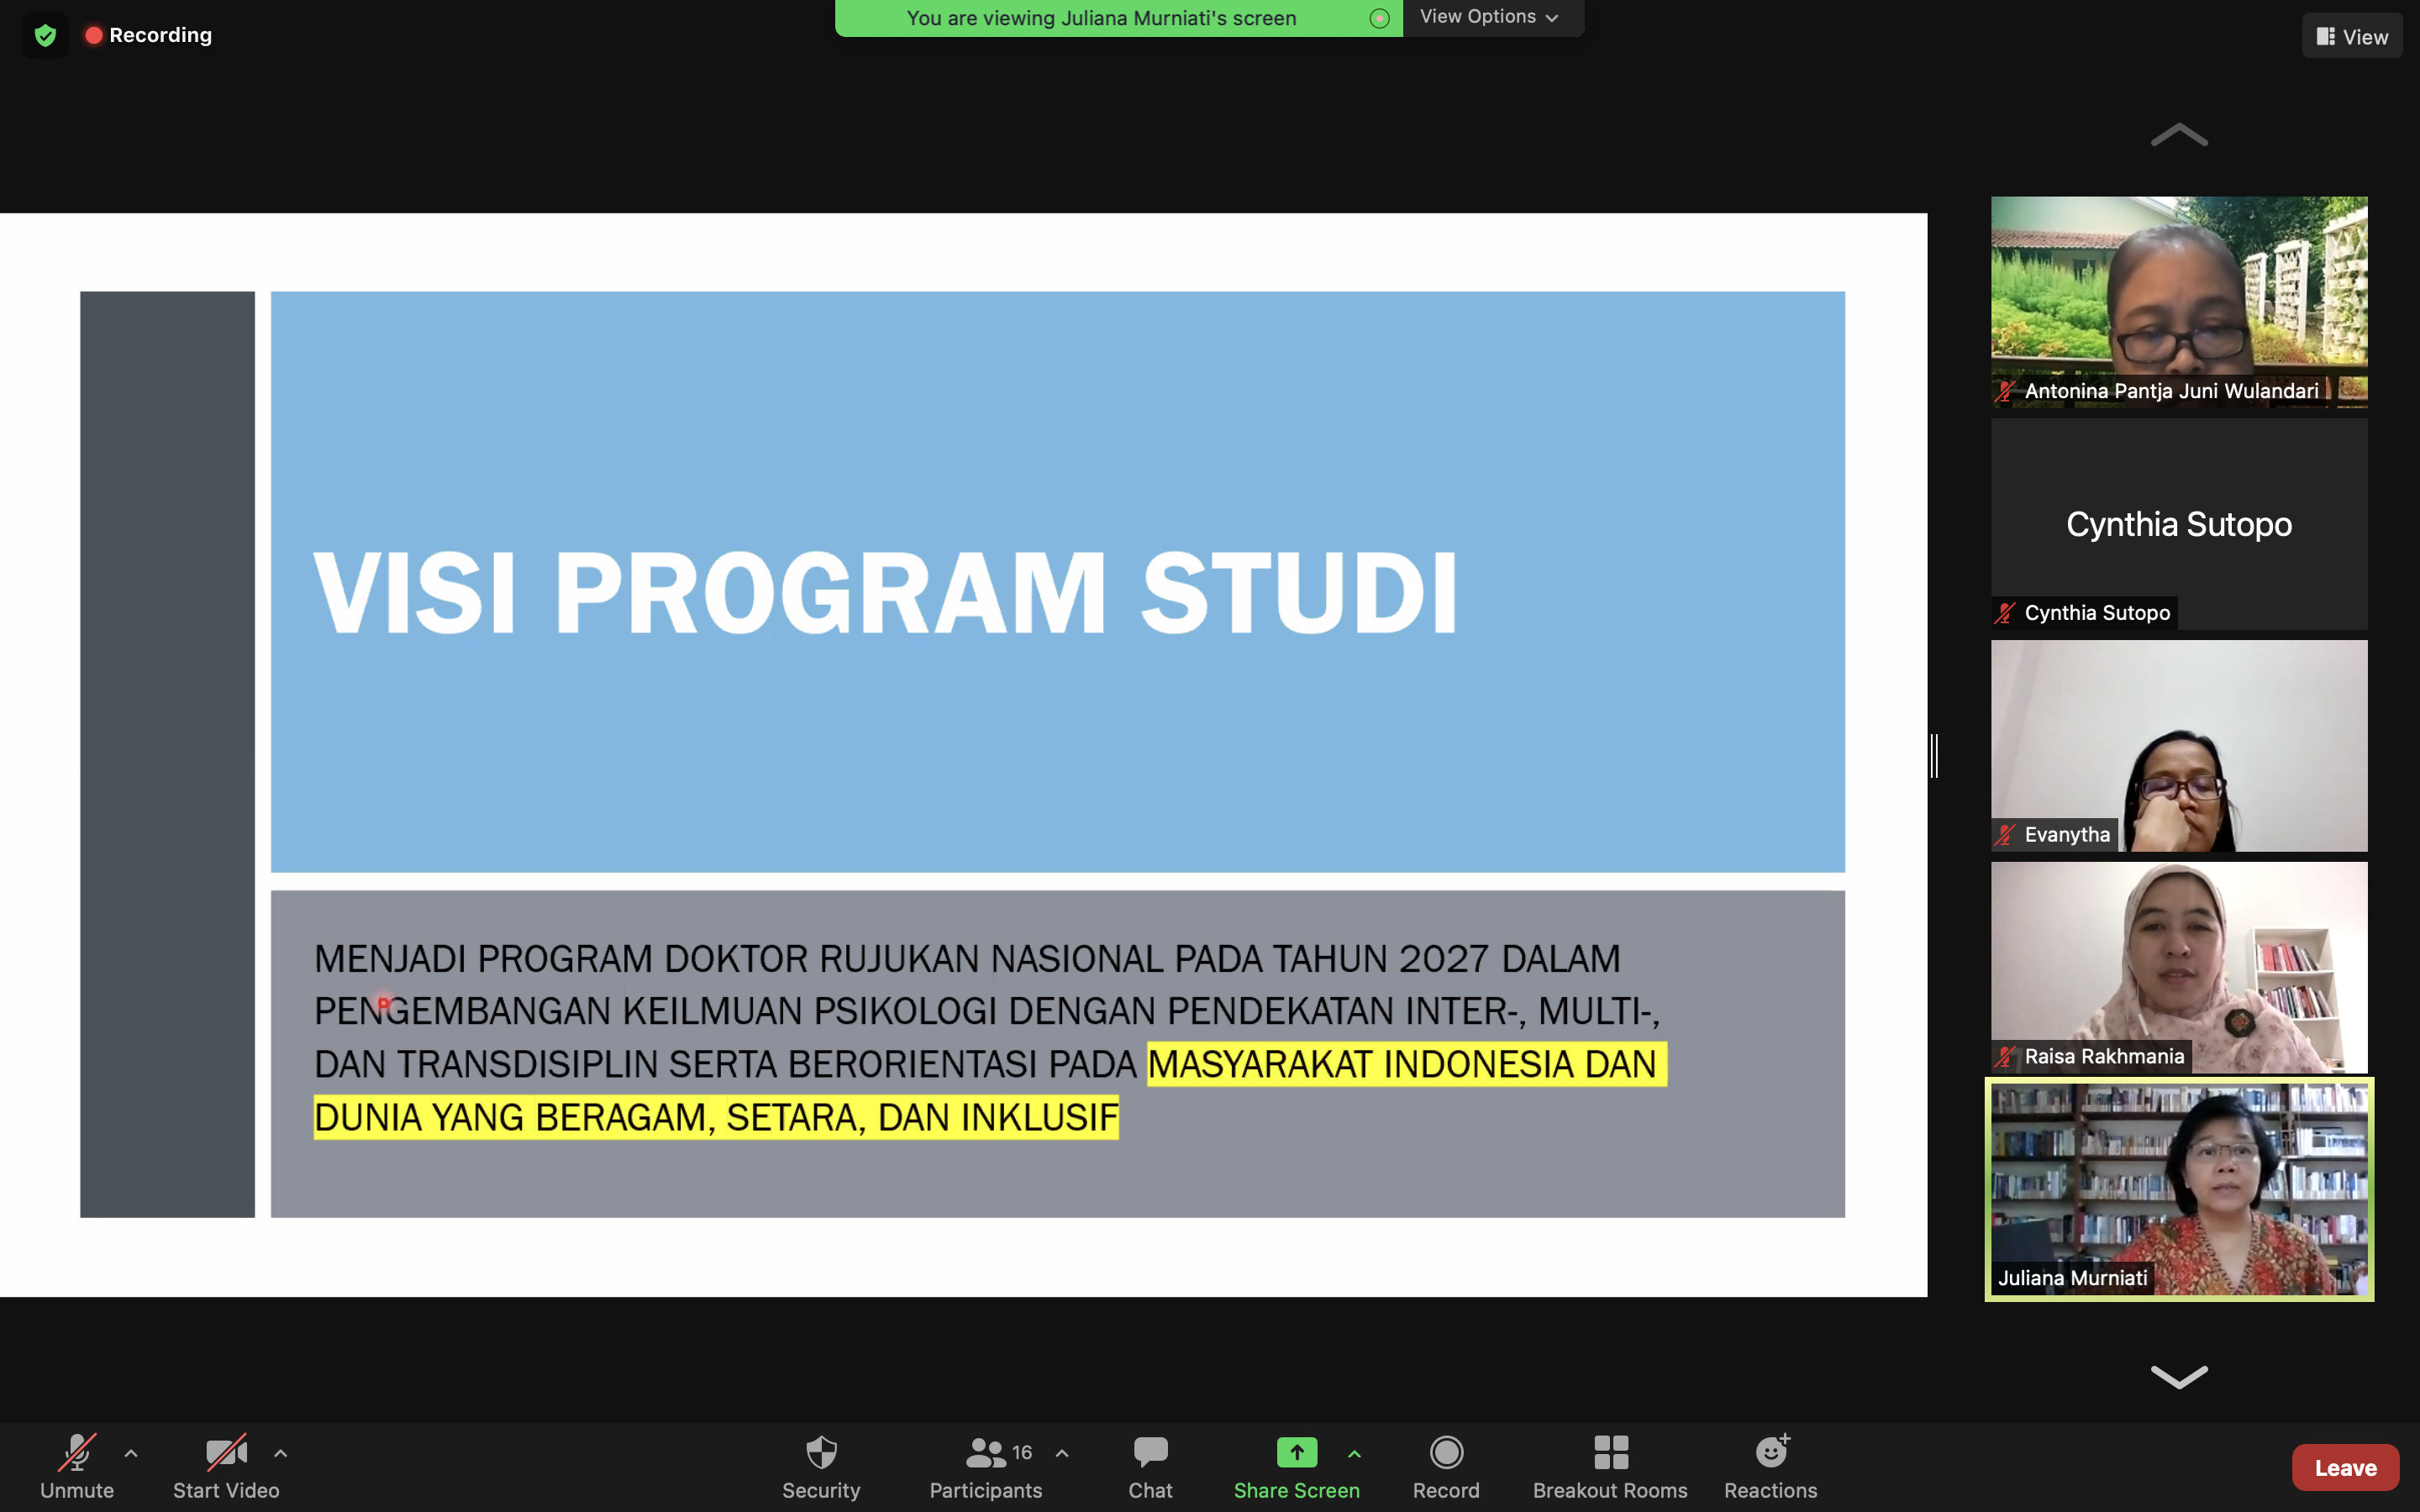The width and height of the screenshot is (2420, 1512).
Task: Show more participants with down chevron
Action: pyautogui.click(x=2179, y=1377)
